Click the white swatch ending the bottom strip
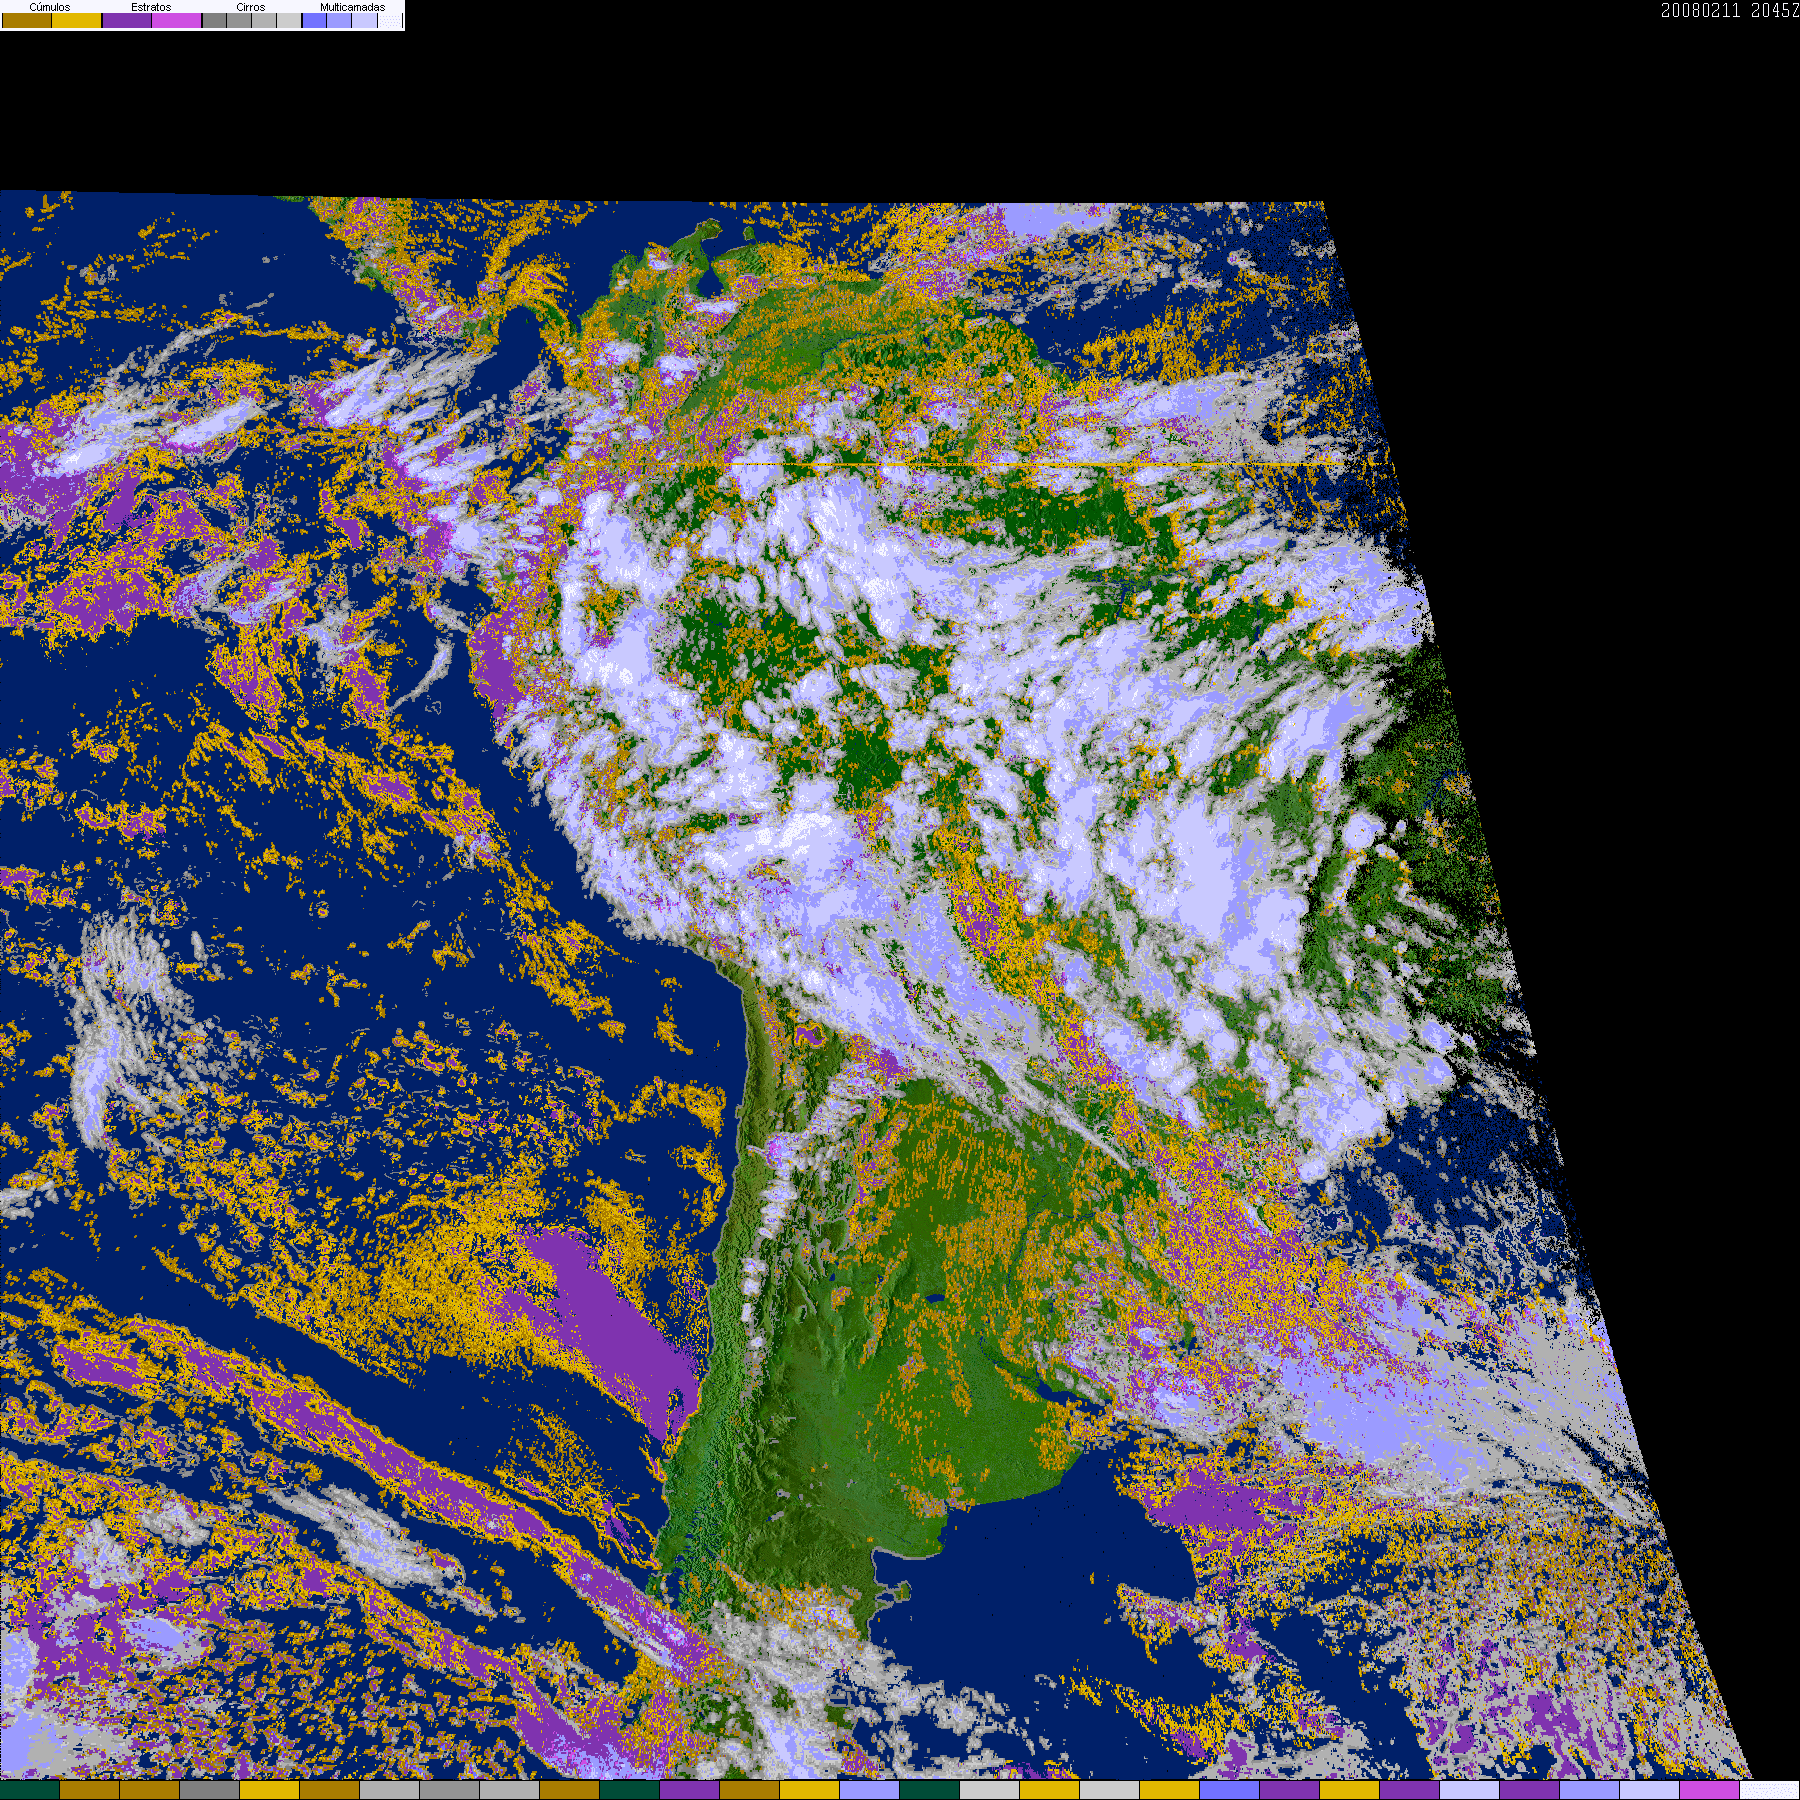The image size is (1800, 1800). 1770,1790
